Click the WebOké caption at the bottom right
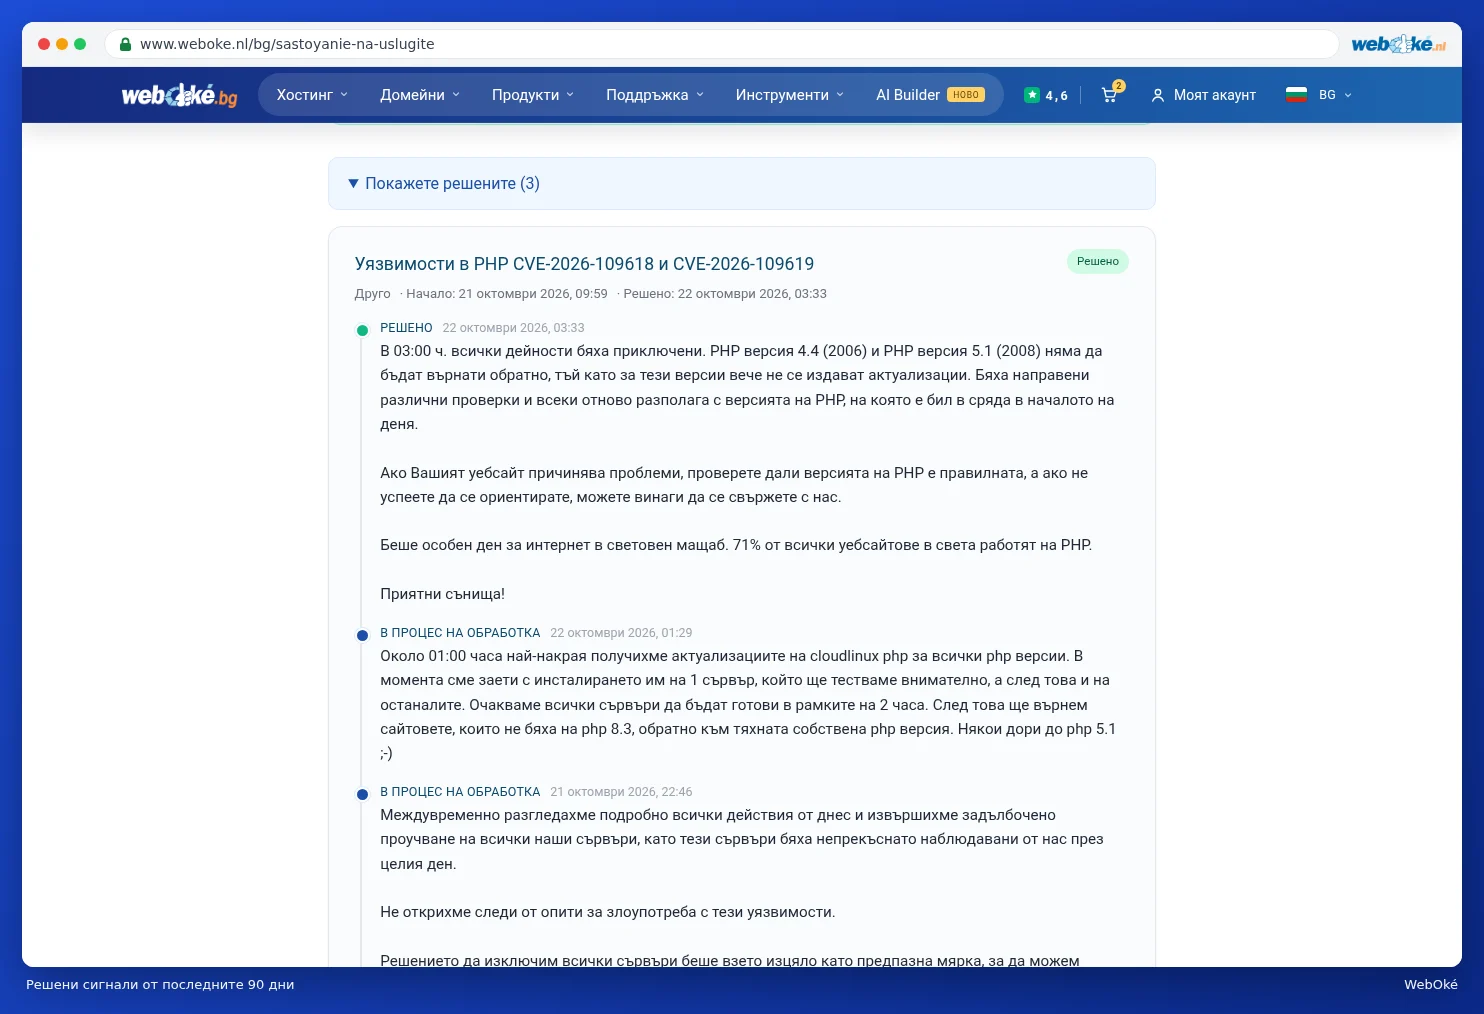This screenshot has width=1484, height=1014. click(1431, 985)
